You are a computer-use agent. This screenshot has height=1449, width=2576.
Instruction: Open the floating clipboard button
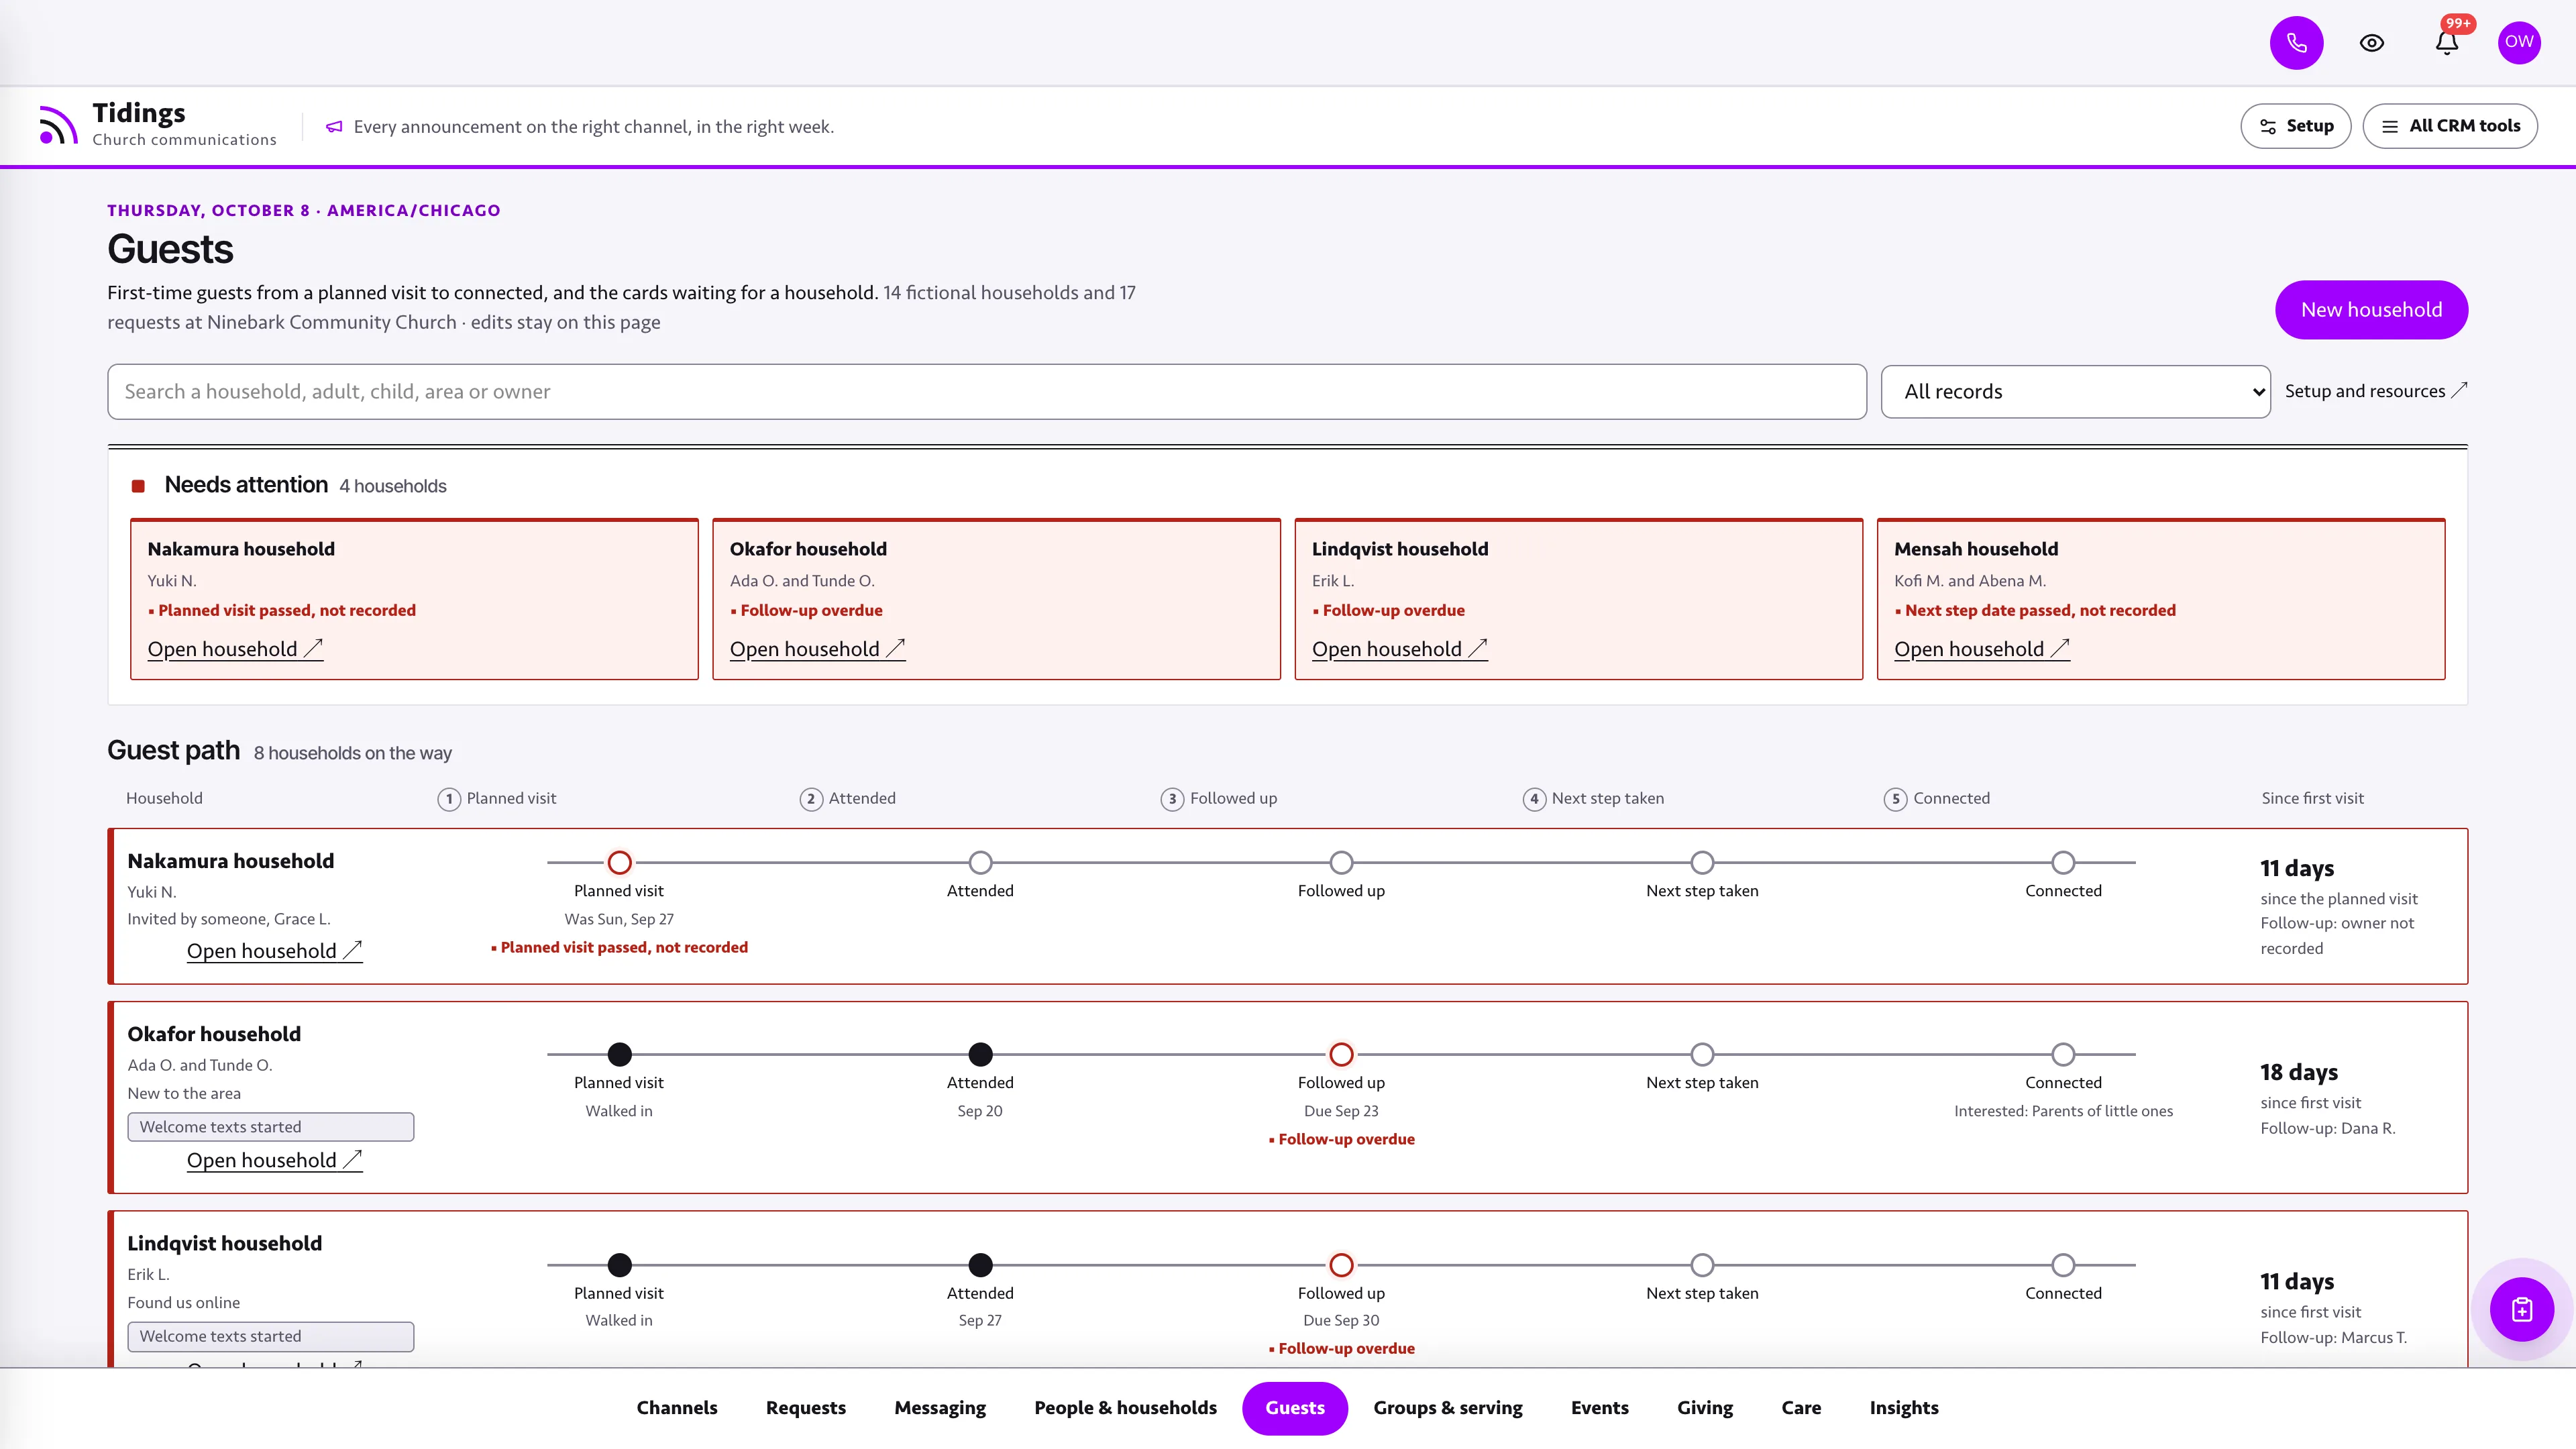pos(2522,1309)
